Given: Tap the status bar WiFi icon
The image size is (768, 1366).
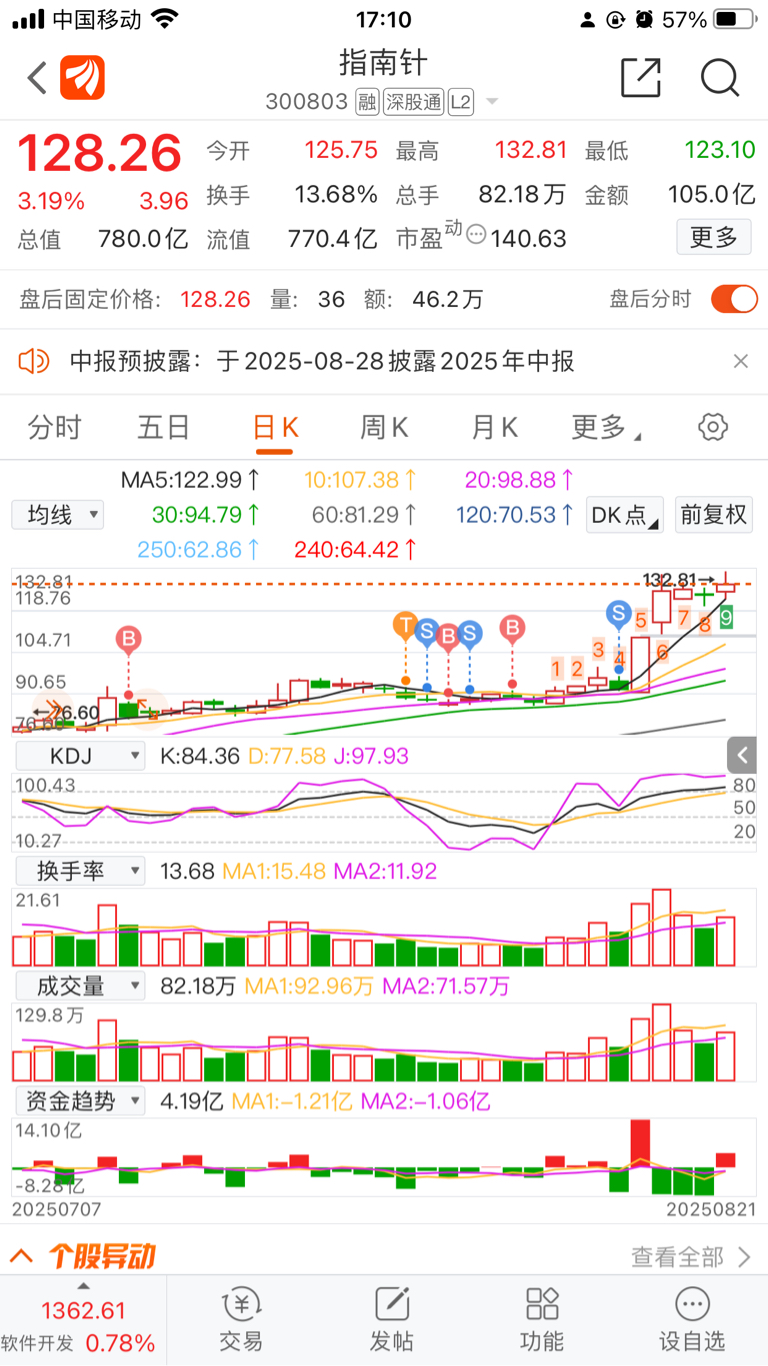Looking at the screenshot, I should click(x=165, y=19).
